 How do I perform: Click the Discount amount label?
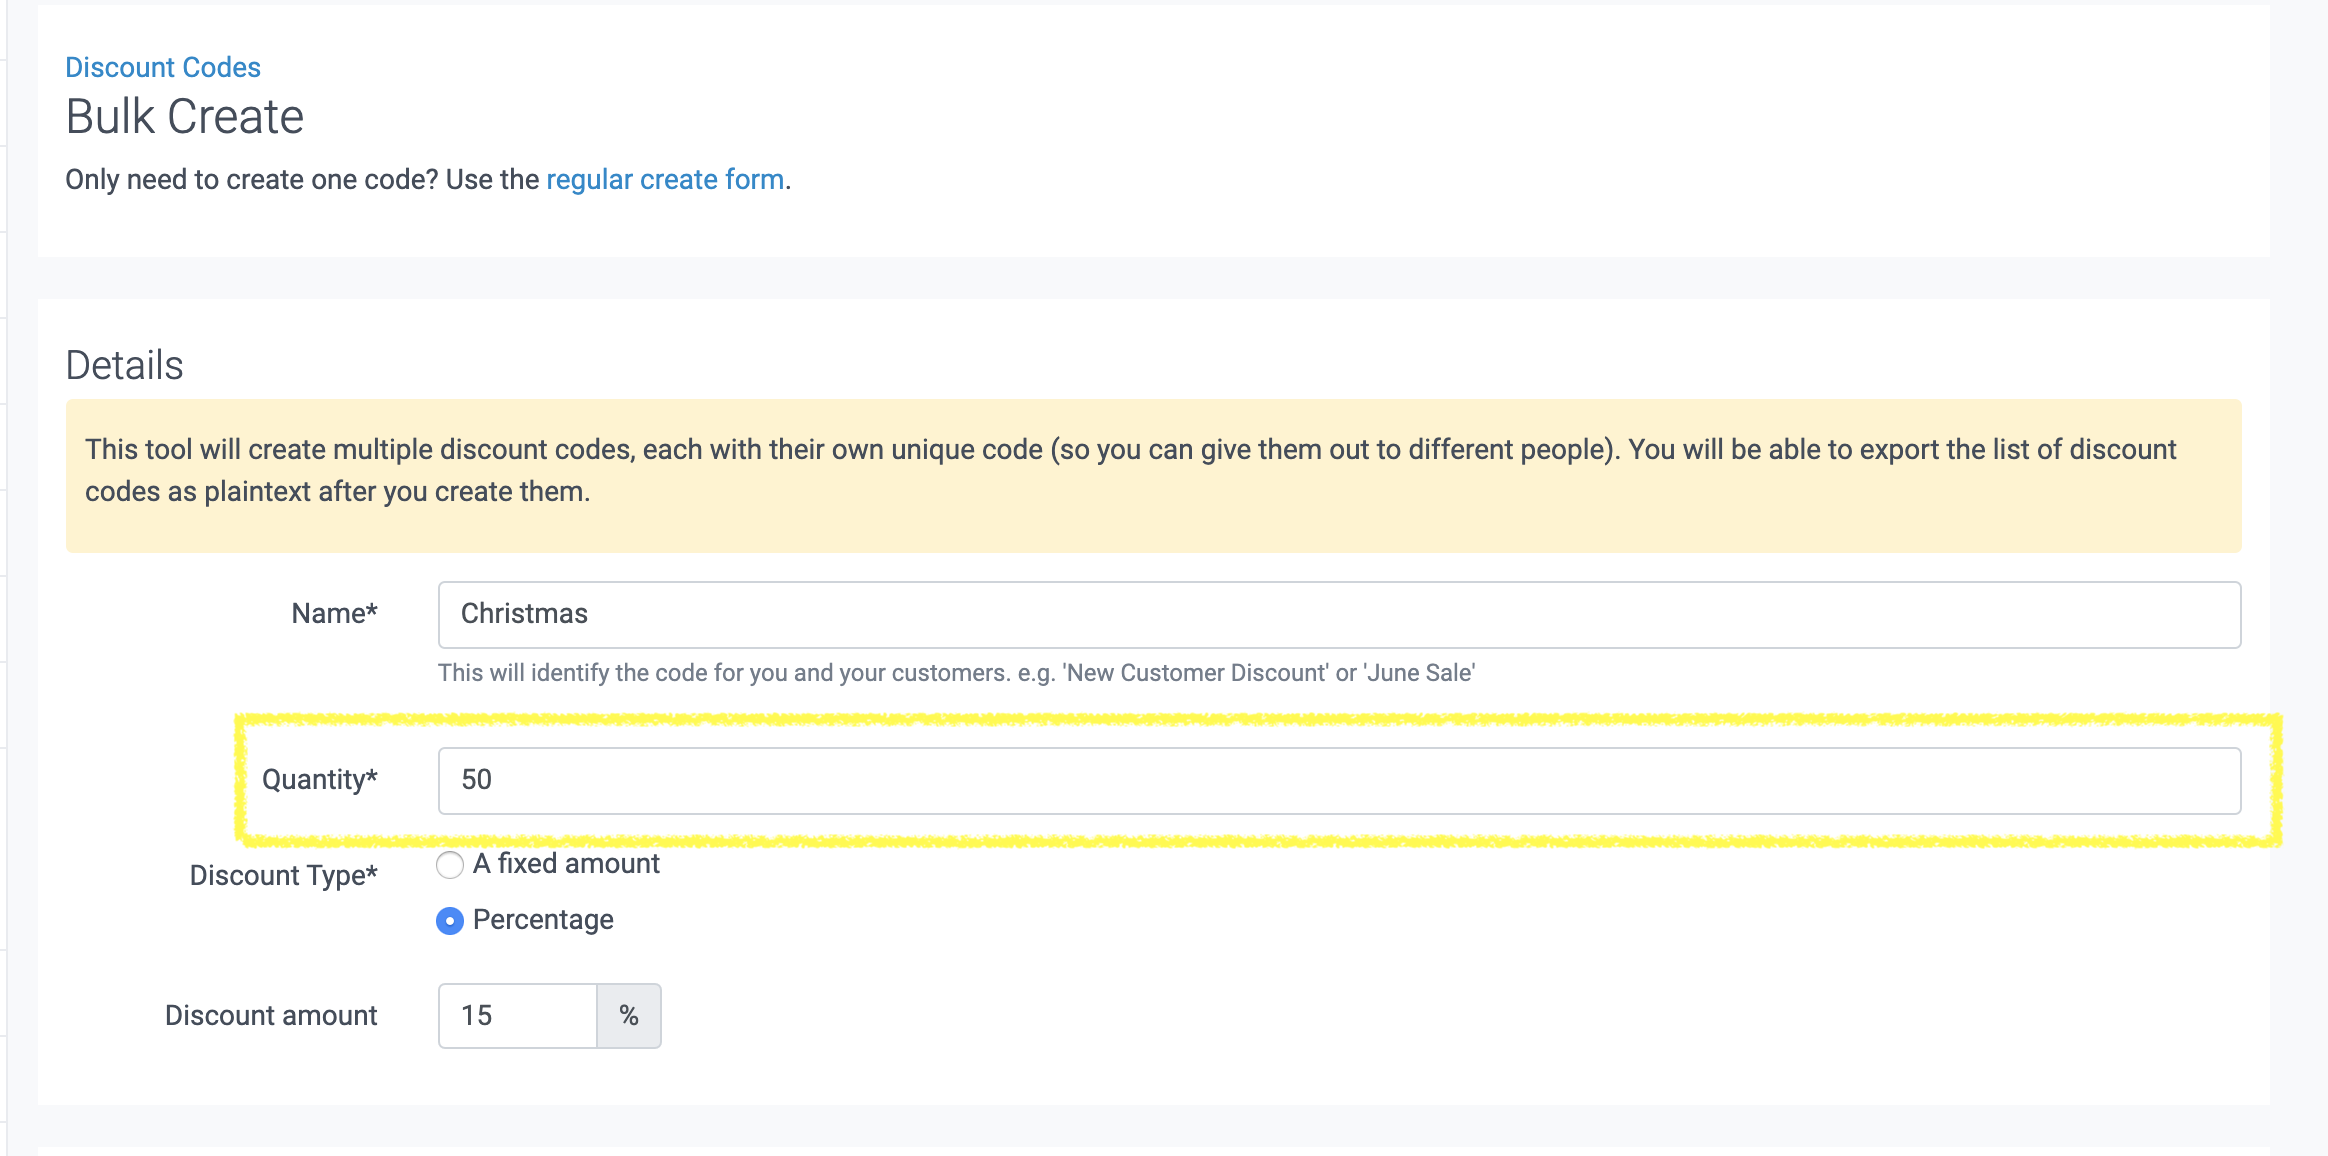(x=271, y=1015)
